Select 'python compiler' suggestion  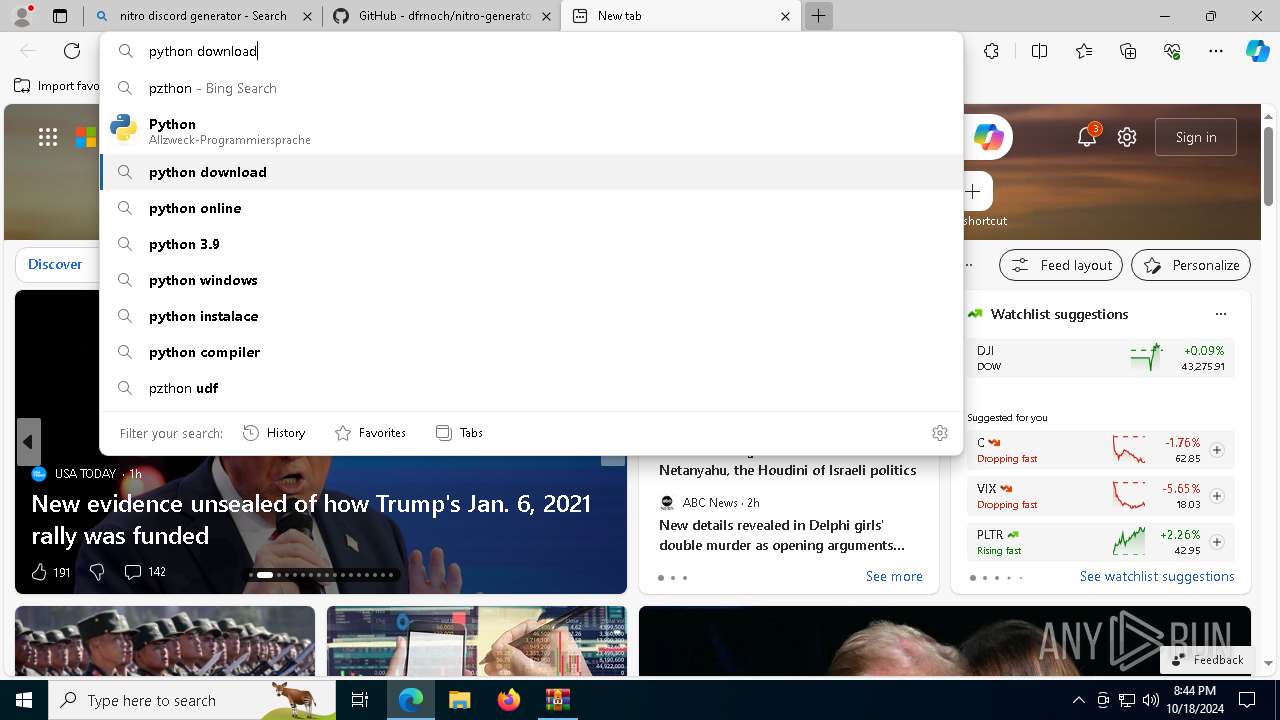coord(531,352)
